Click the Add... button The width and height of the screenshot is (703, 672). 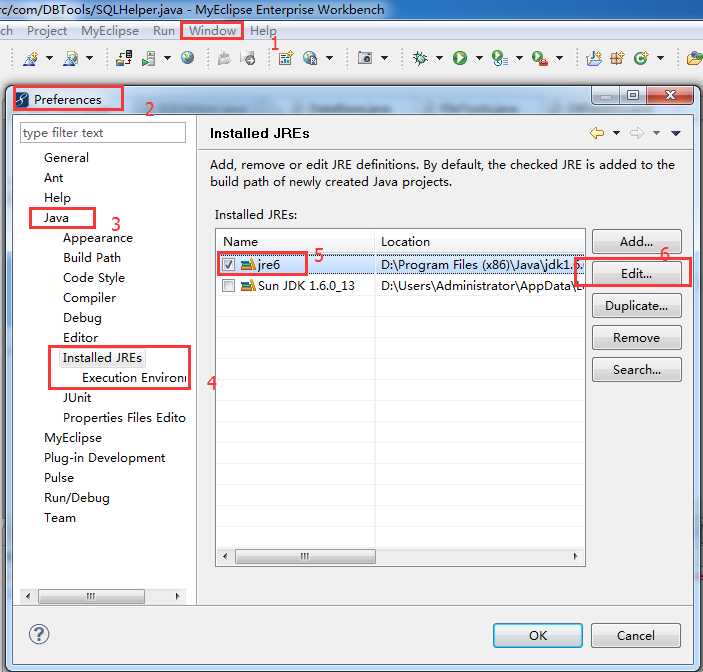[637, 242]
